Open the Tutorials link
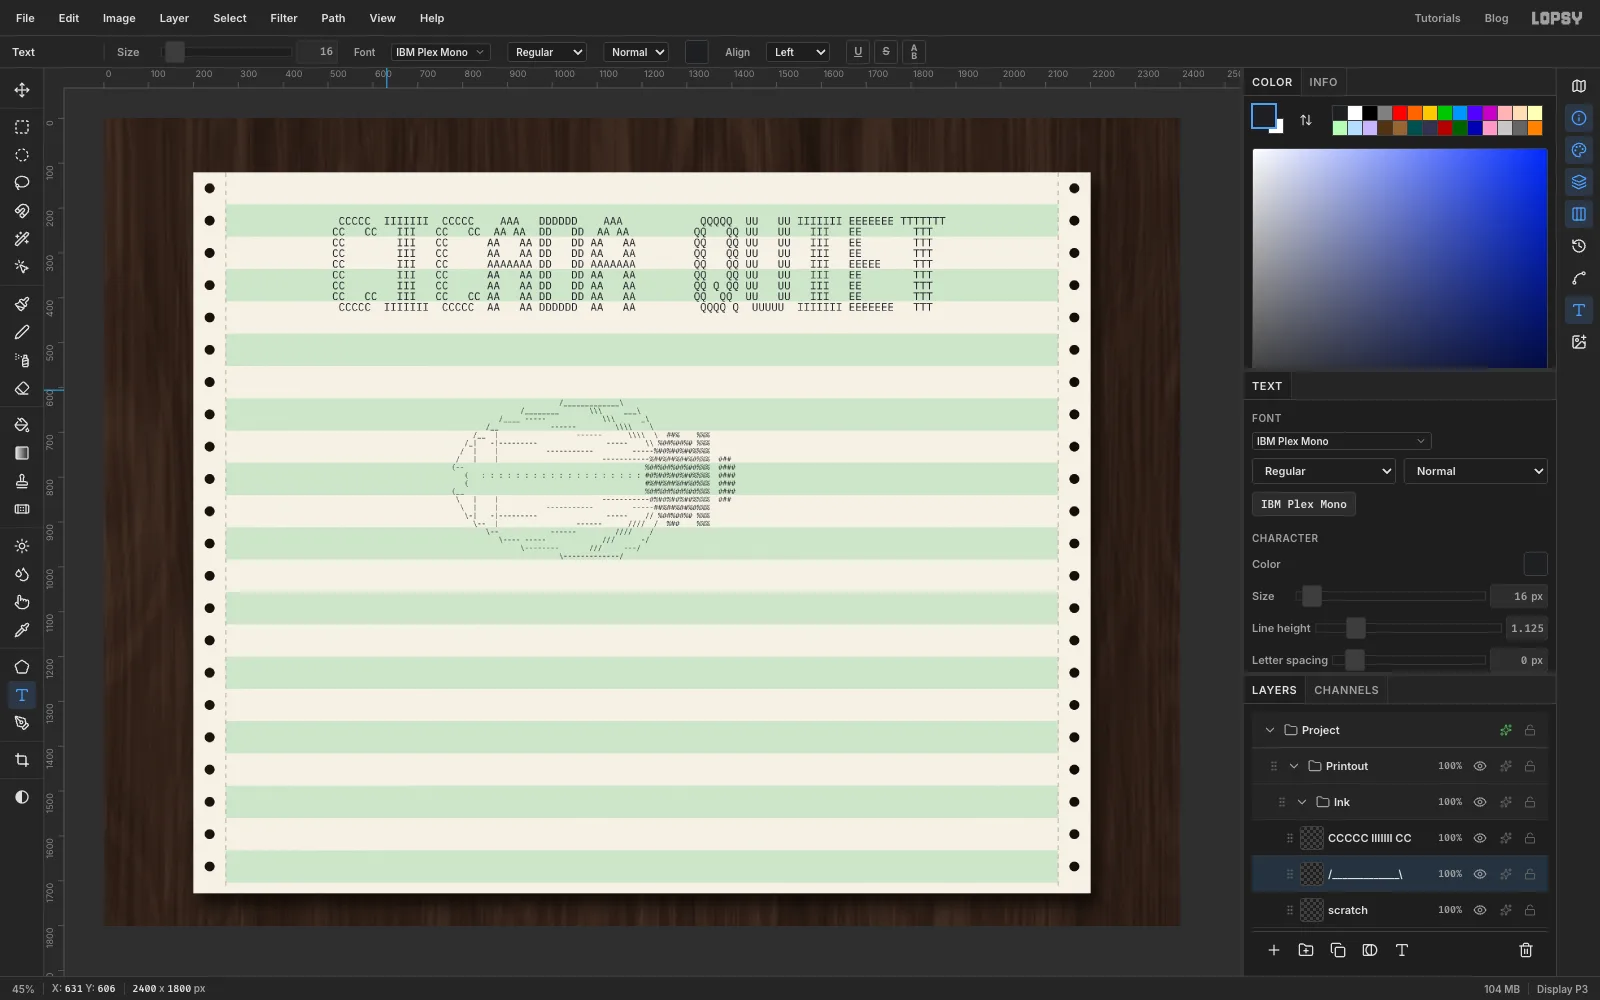Image resolution: width=1600 pixels, height=1000 pixels. pos(1437,18)
